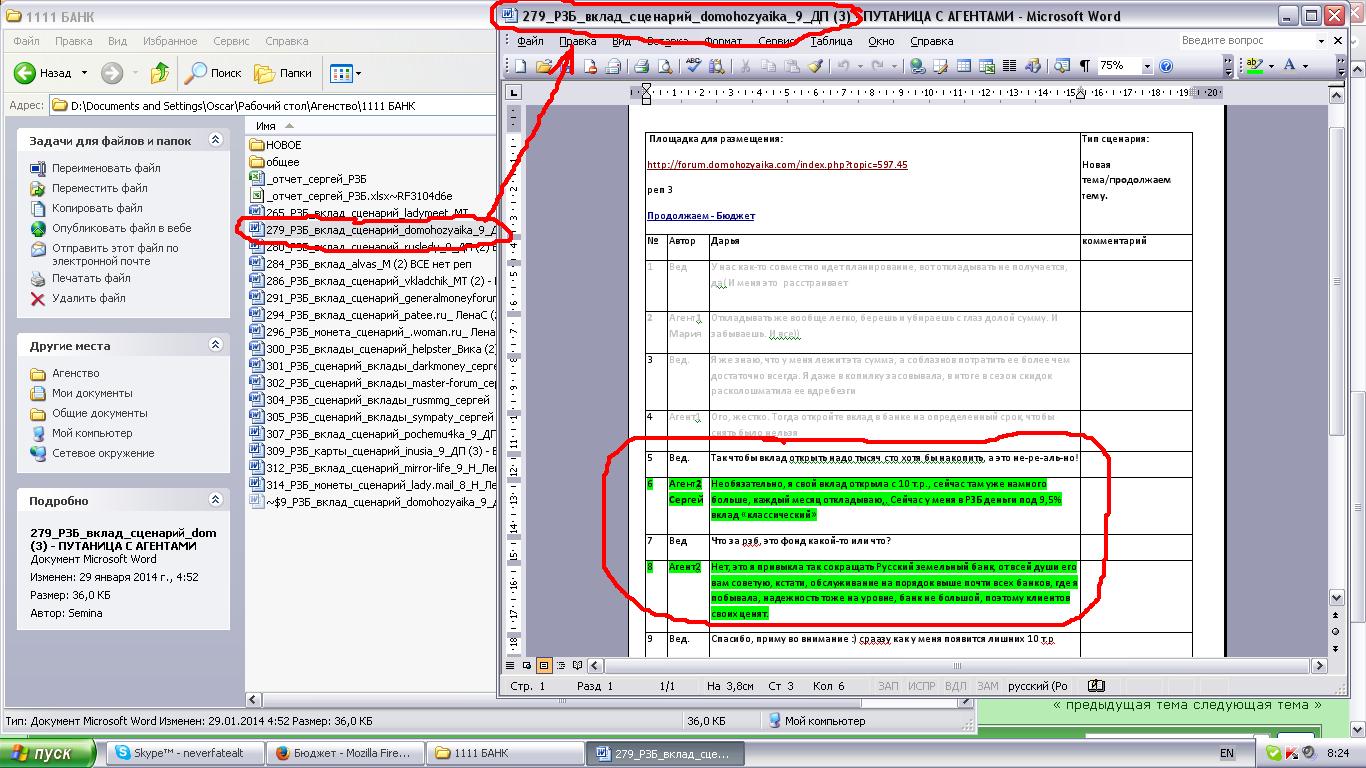Toggle ВДЛ extend selection indicator
The image size is (1366, 768).
[955, 686]
